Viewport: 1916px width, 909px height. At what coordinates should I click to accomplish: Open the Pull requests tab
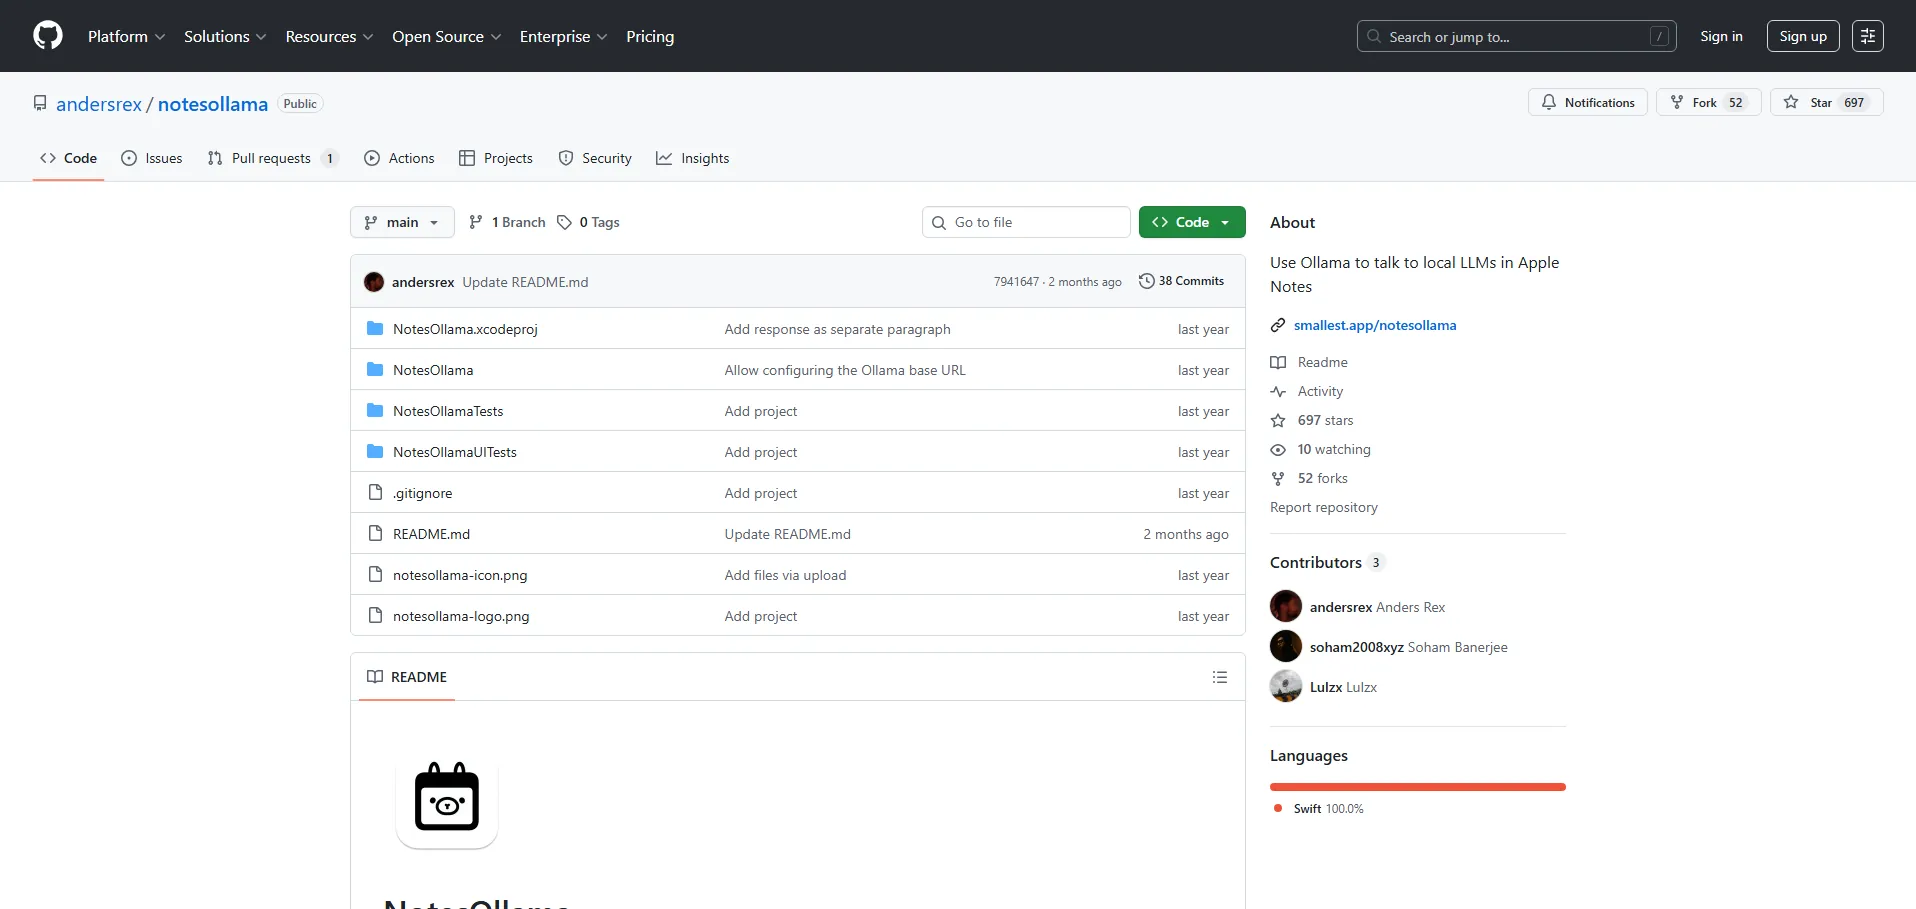(271, 158)
